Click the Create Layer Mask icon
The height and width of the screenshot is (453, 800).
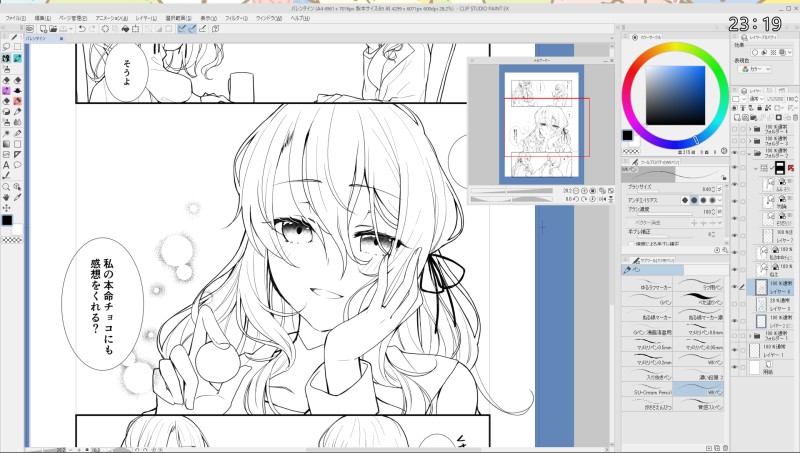(x=779, y=117)
